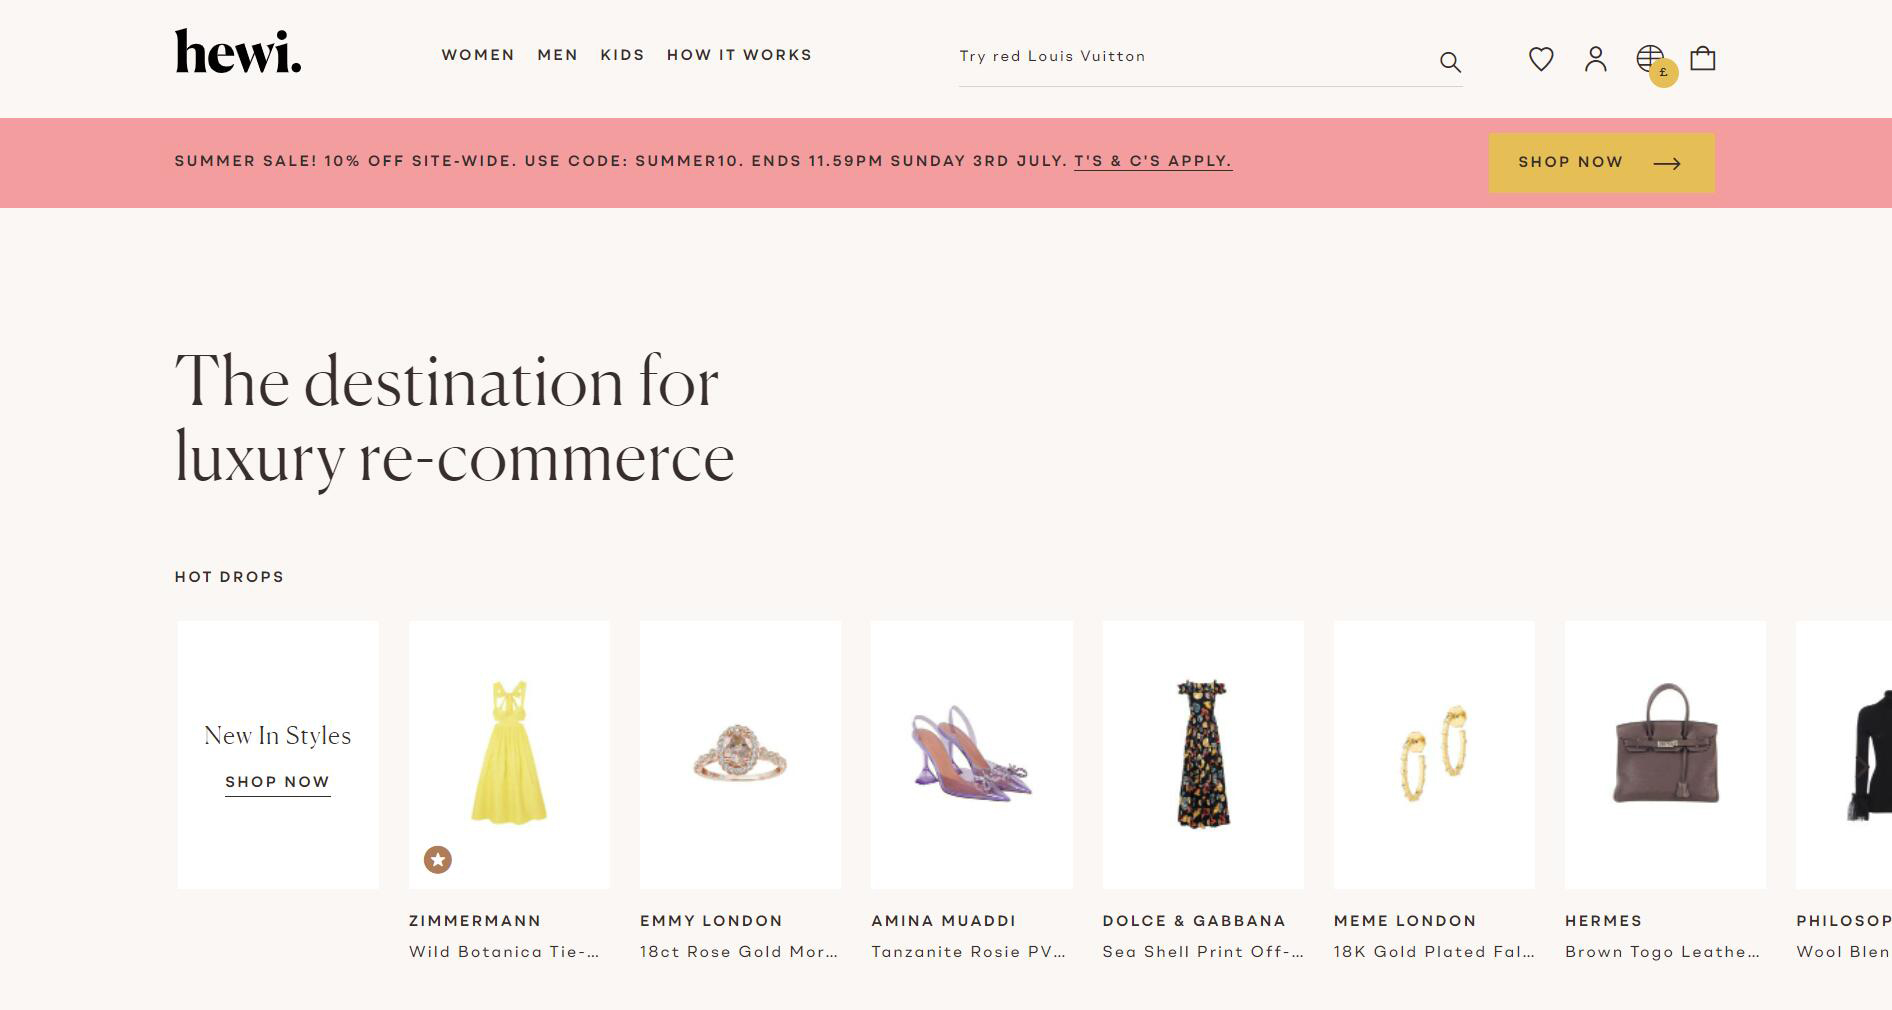Image resolution: width=1892 pixels, height=1010 pixels.
Task: Open 18K Gold Plated product title
Action: [1434, 952]
